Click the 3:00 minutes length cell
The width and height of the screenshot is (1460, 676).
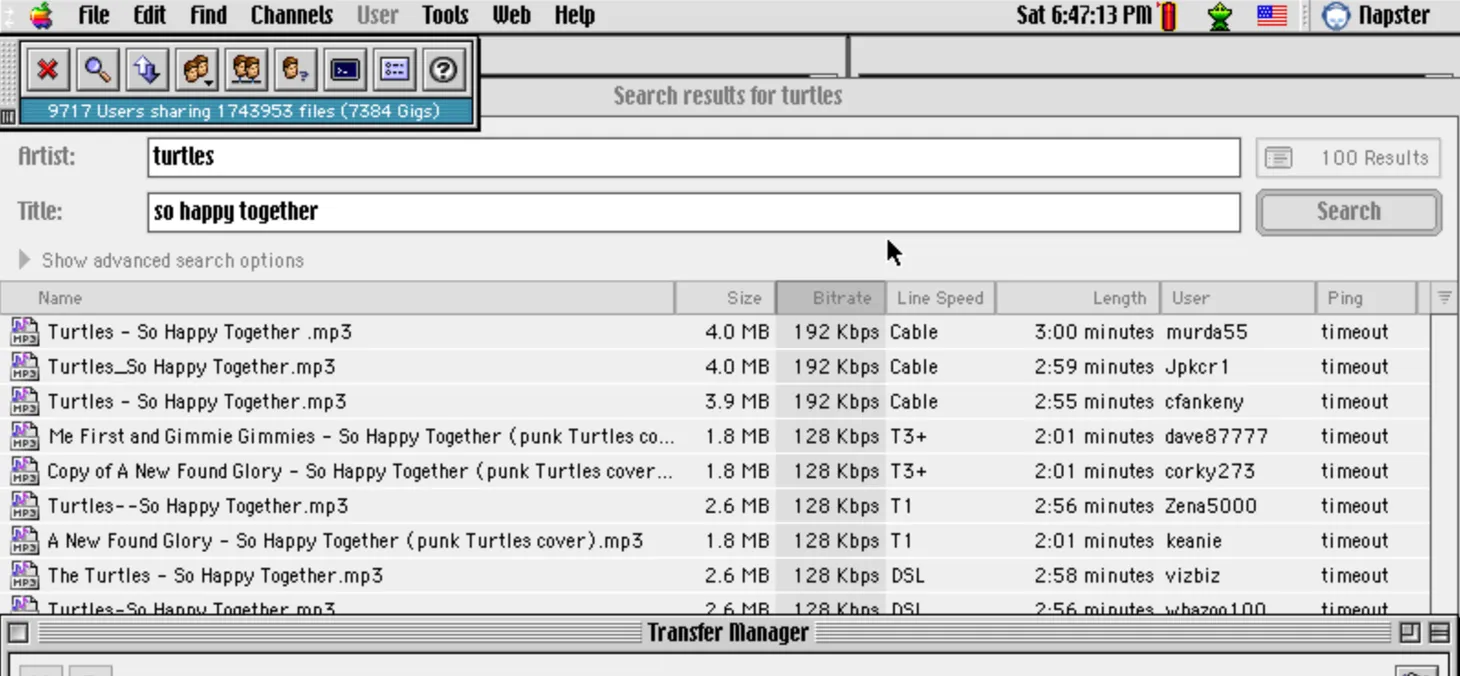1094,332
